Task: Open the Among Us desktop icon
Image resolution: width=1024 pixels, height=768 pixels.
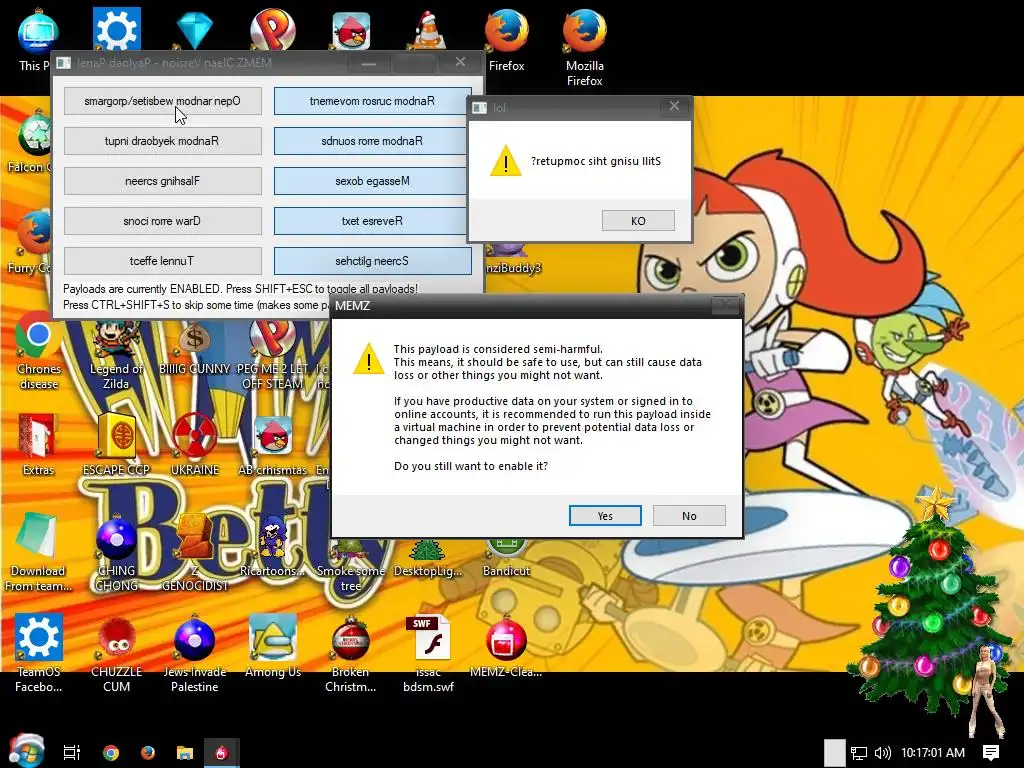Action: tap(272, 647)
